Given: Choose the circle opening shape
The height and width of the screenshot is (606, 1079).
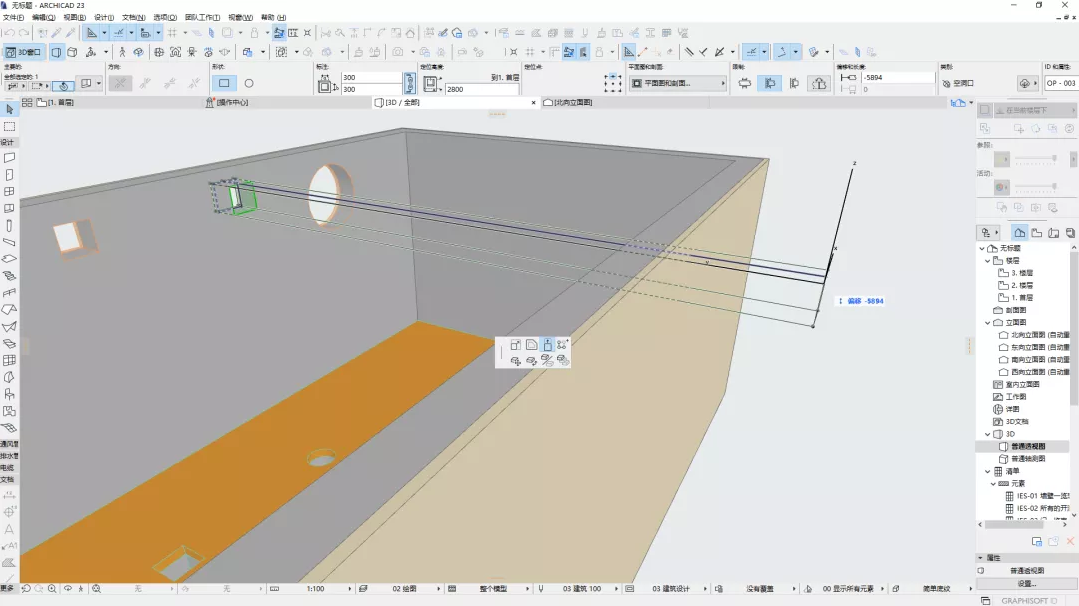Looking at the screenshot, I should pyautogui.click(x=249, y=84).
